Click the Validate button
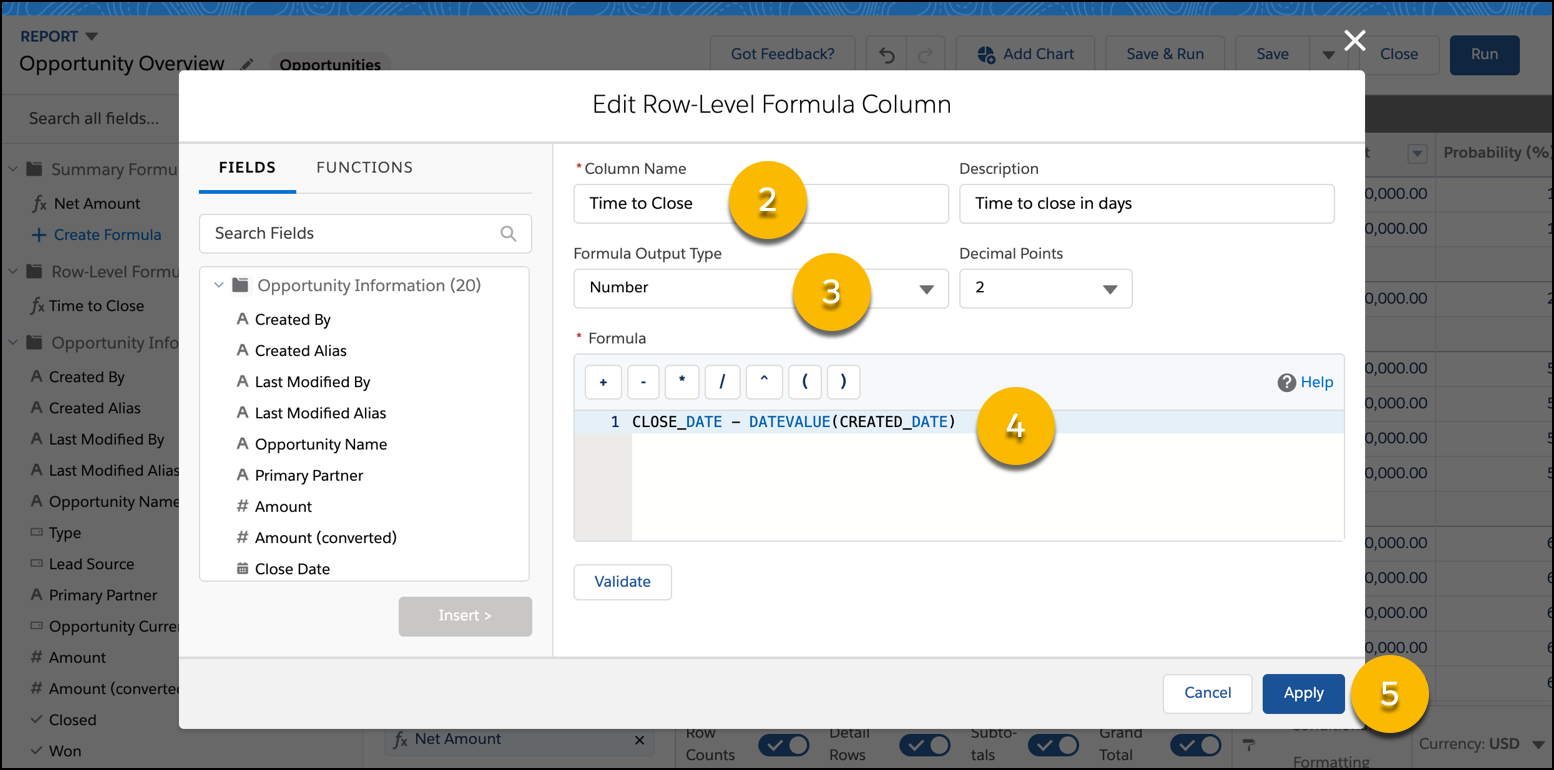The image size is (1554, 770). (622, 582)
